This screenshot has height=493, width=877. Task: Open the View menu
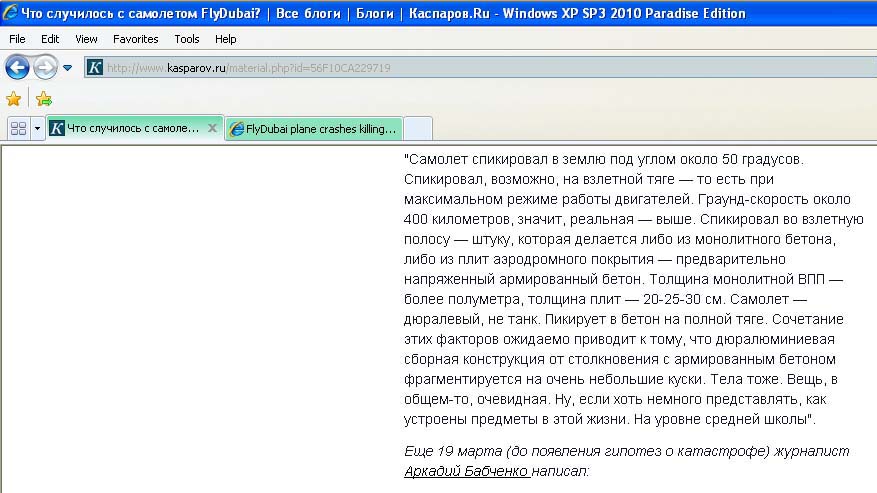pyautogui.click(x=86, y=39)
